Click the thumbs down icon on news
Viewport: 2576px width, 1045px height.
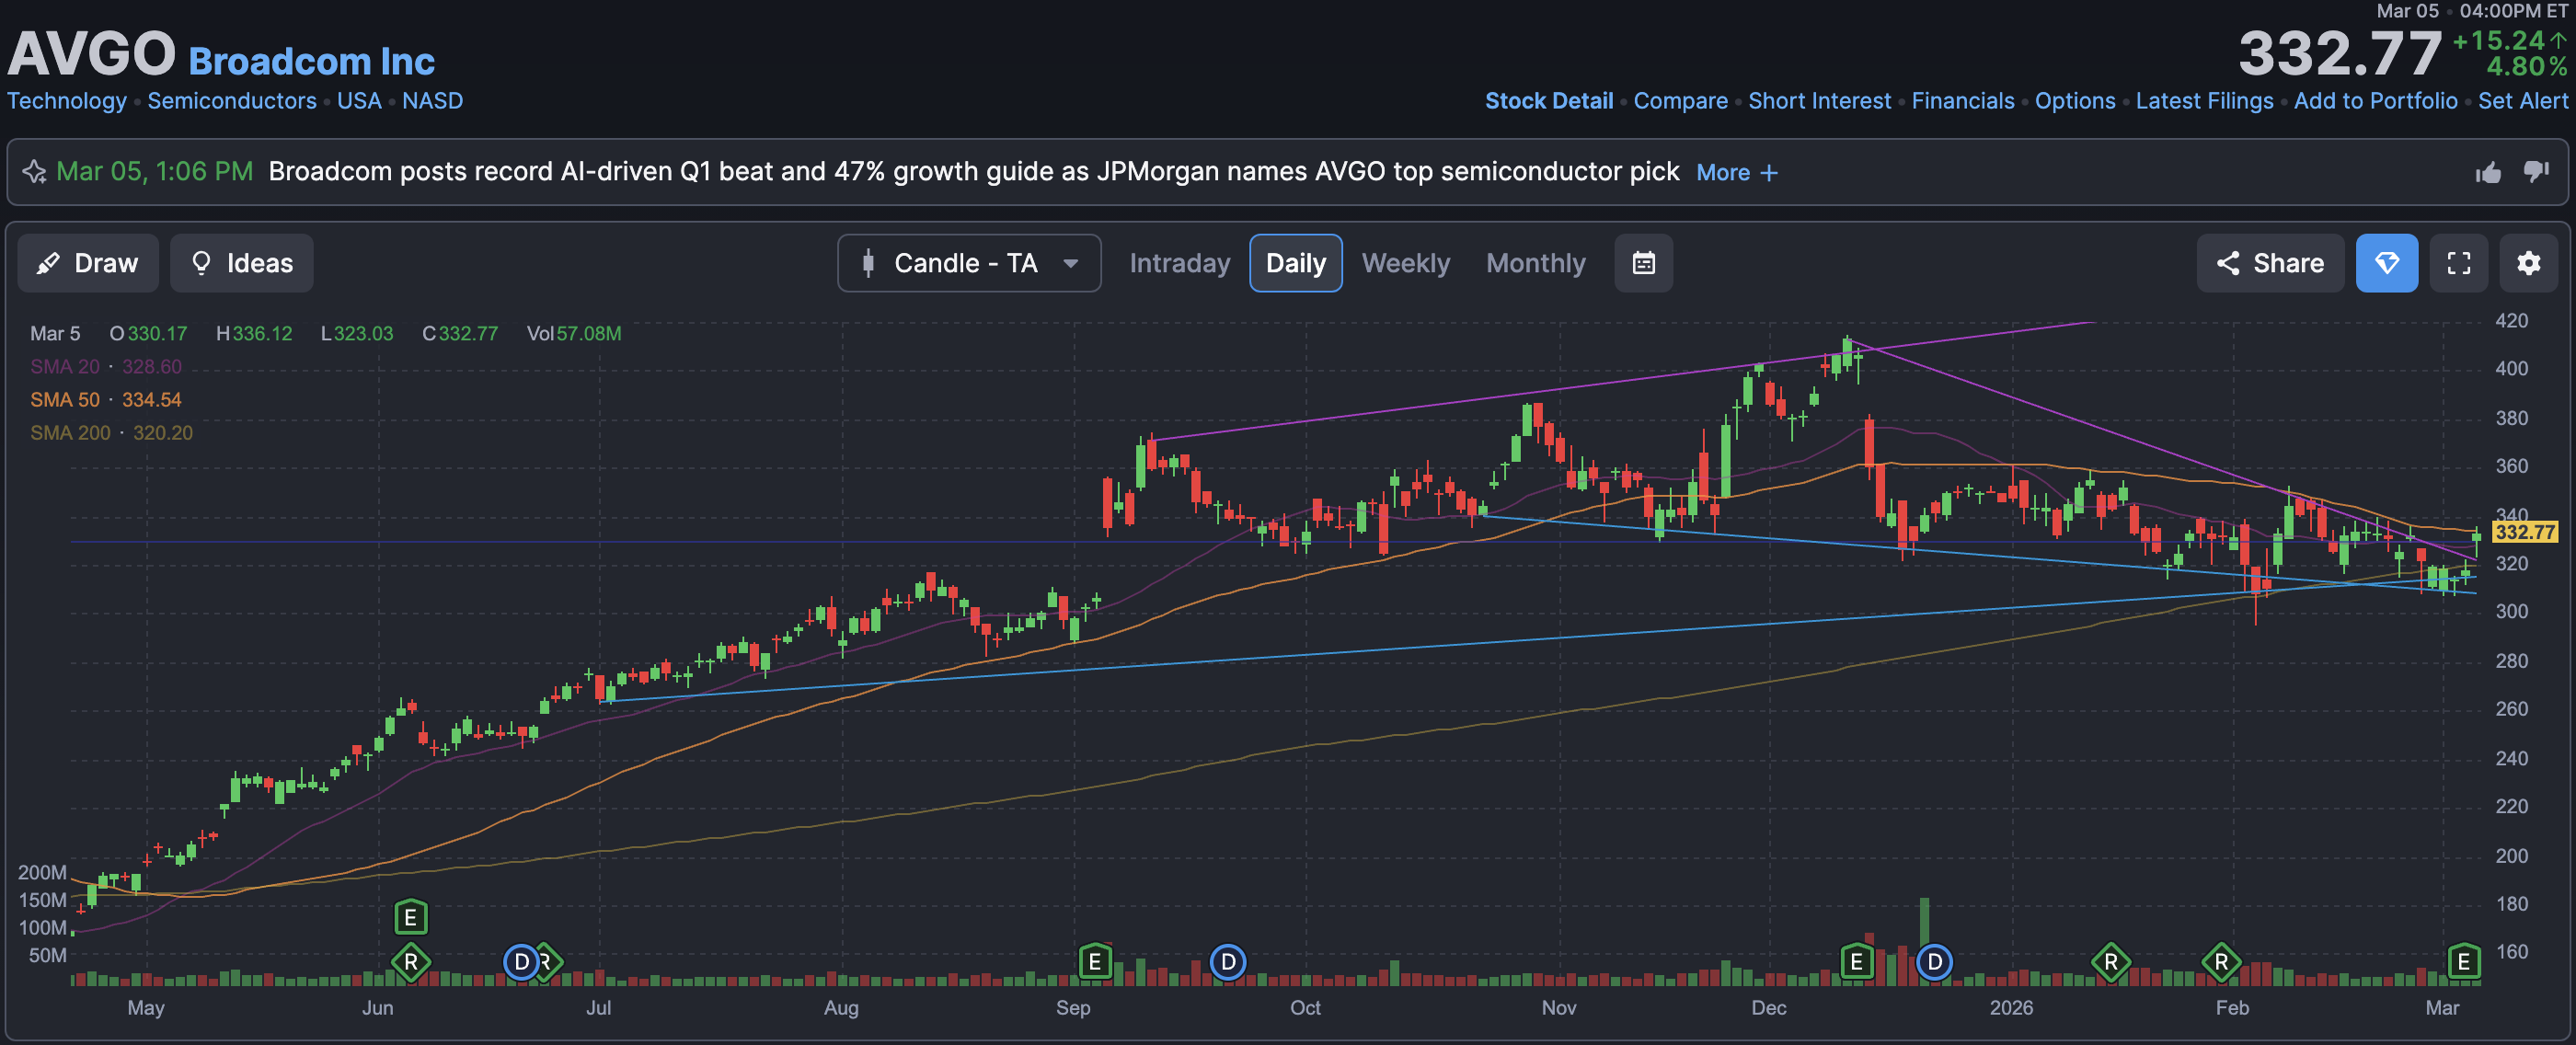tap(2536, 171)
